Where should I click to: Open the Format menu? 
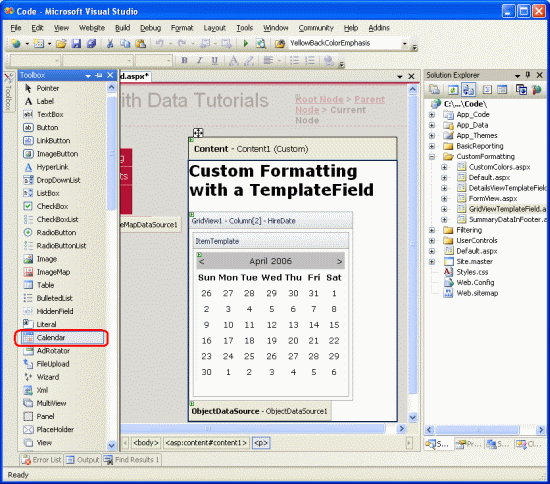click(182, 28)
